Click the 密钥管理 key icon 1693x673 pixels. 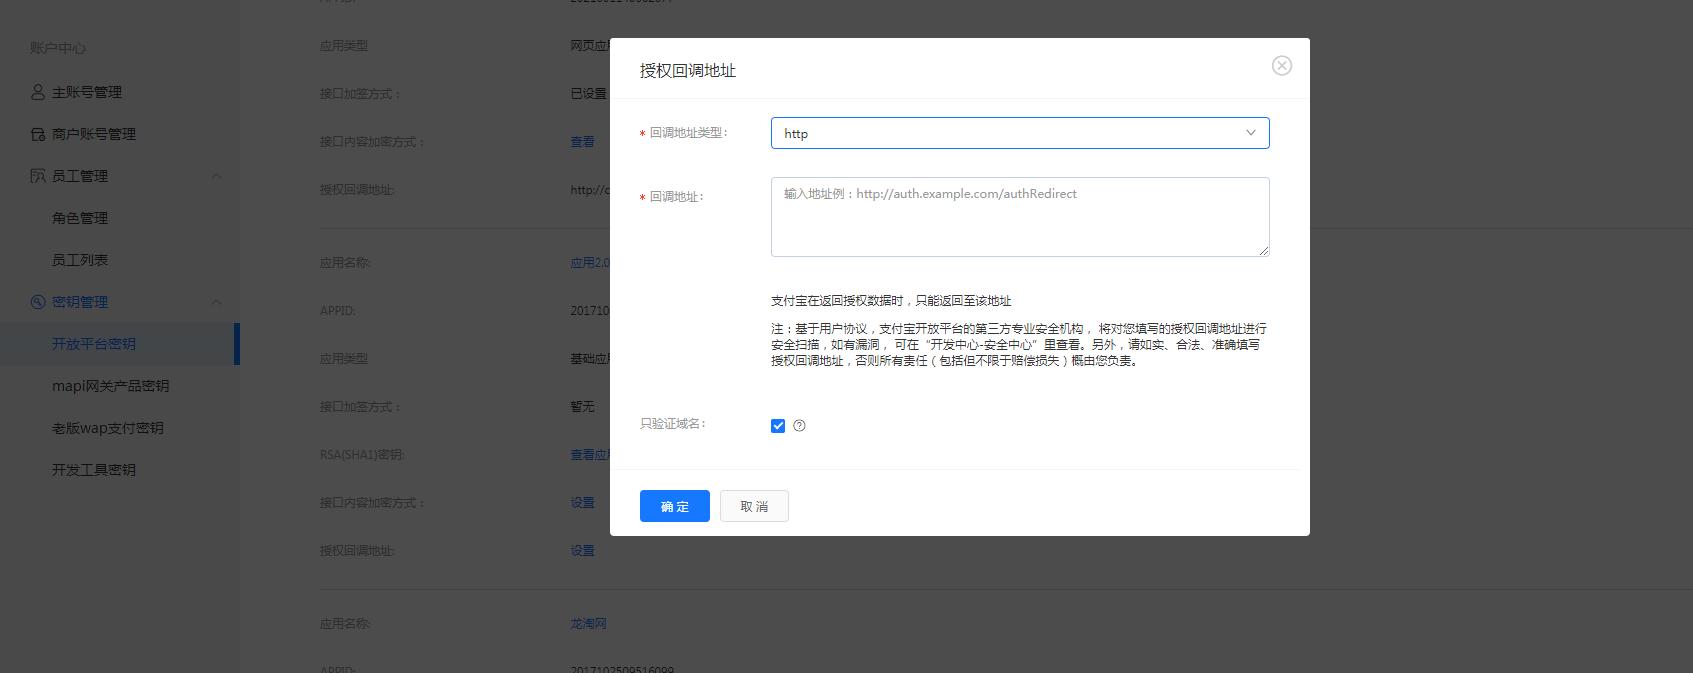(38, 302)
